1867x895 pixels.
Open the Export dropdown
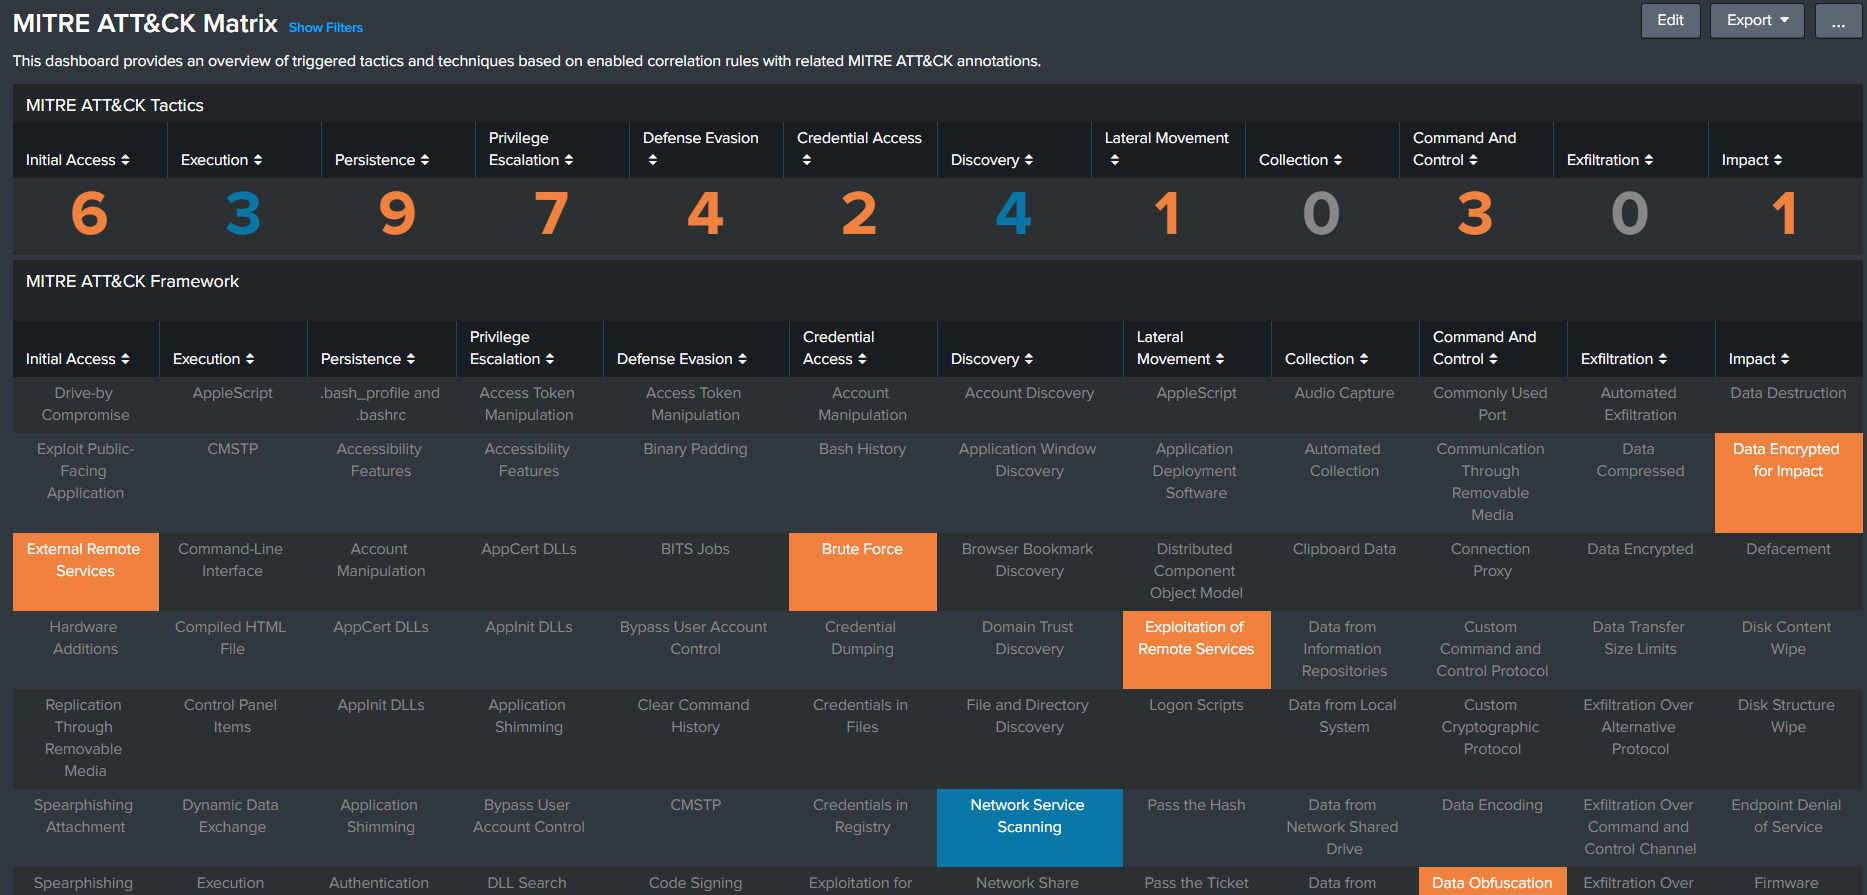pos(1757,20)
